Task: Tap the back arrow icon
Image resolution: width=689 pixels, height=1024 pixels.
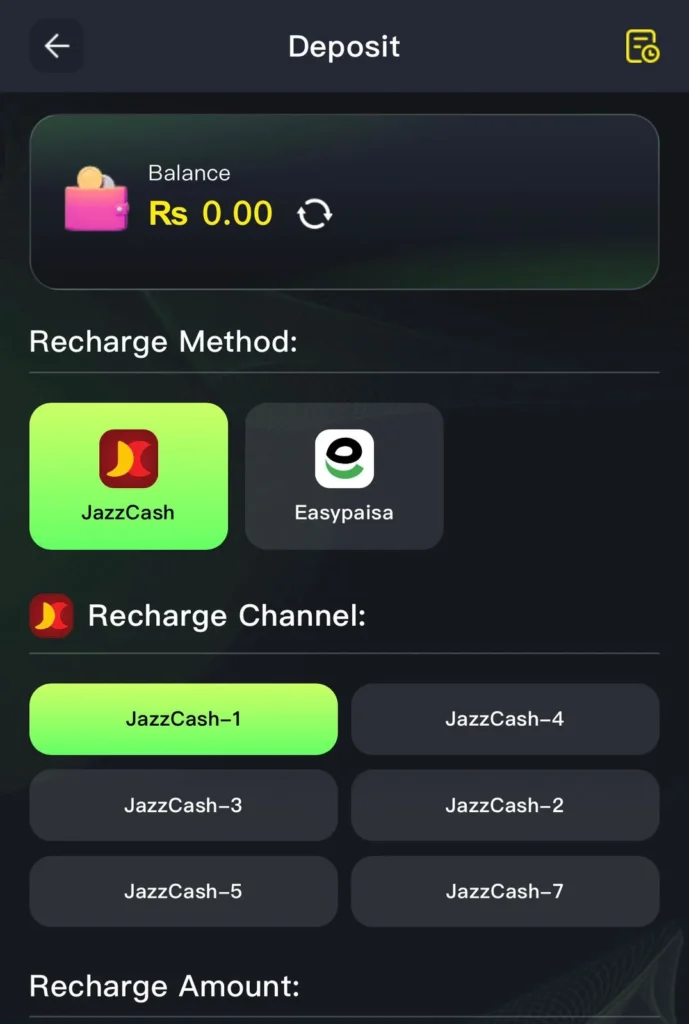Action: pos(56,46)
